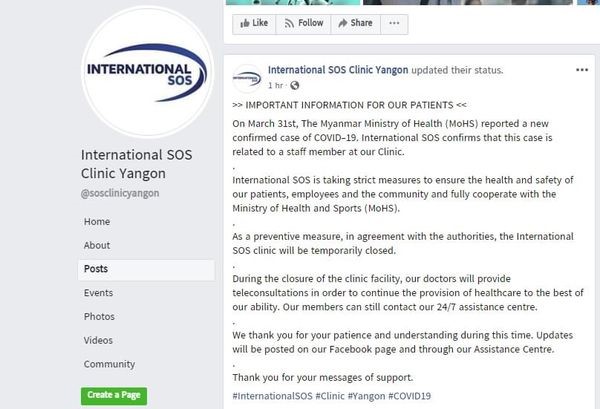The height and width of the screenshot is (409, 600).
Task: View the Photos section
Action: click(99, 317)
